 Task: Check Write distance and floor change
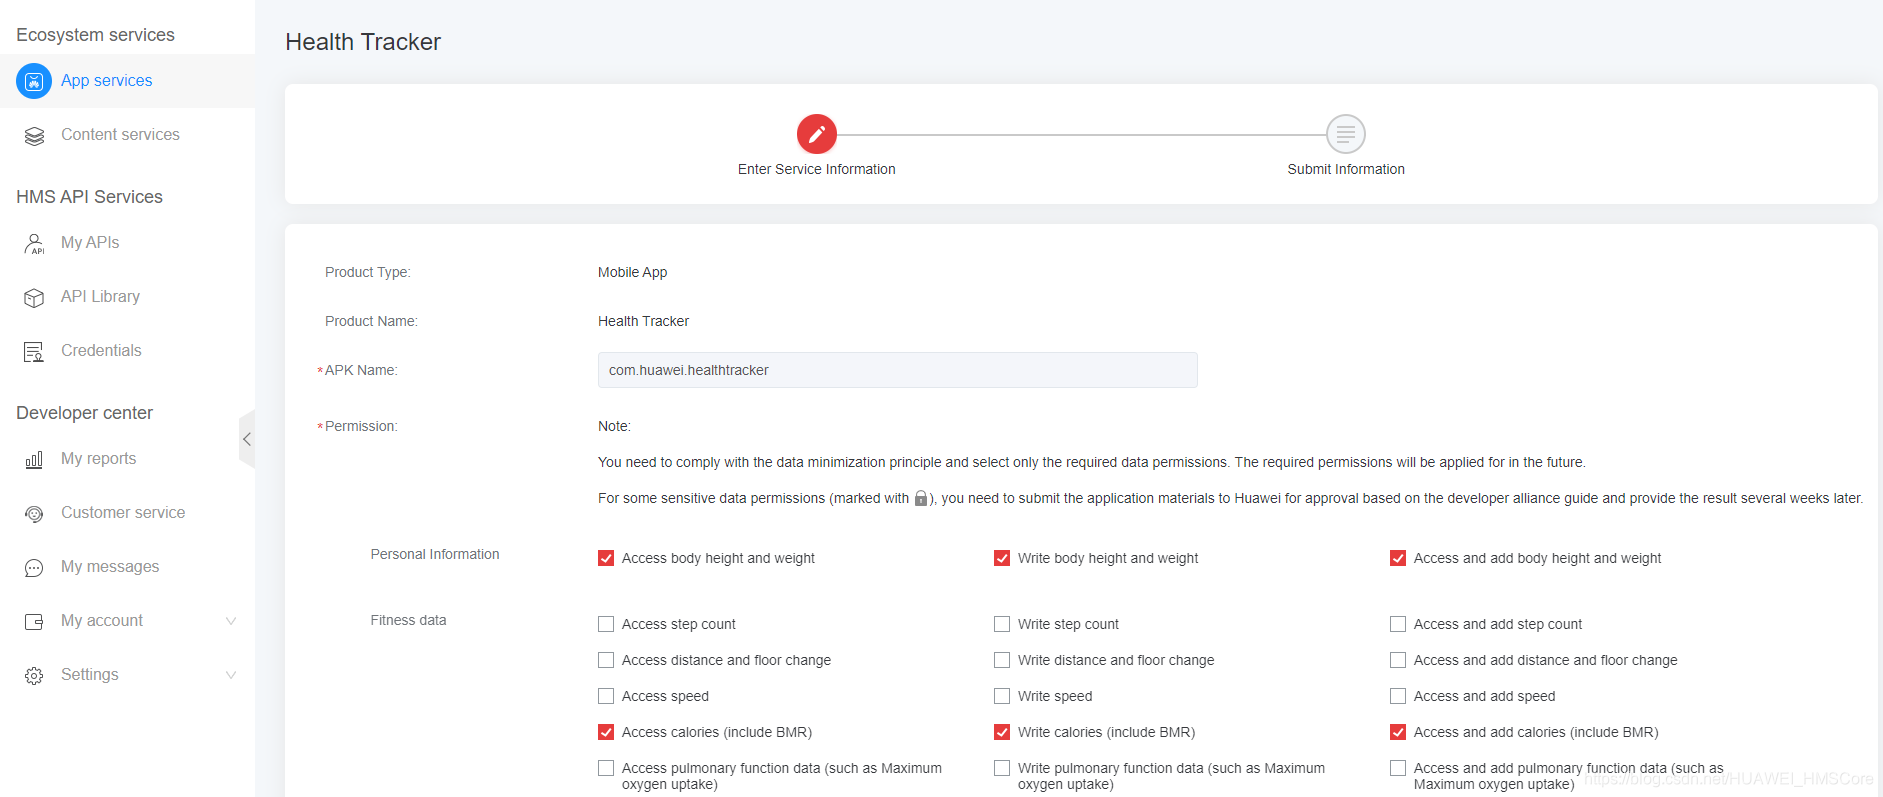coord(1002,660)
